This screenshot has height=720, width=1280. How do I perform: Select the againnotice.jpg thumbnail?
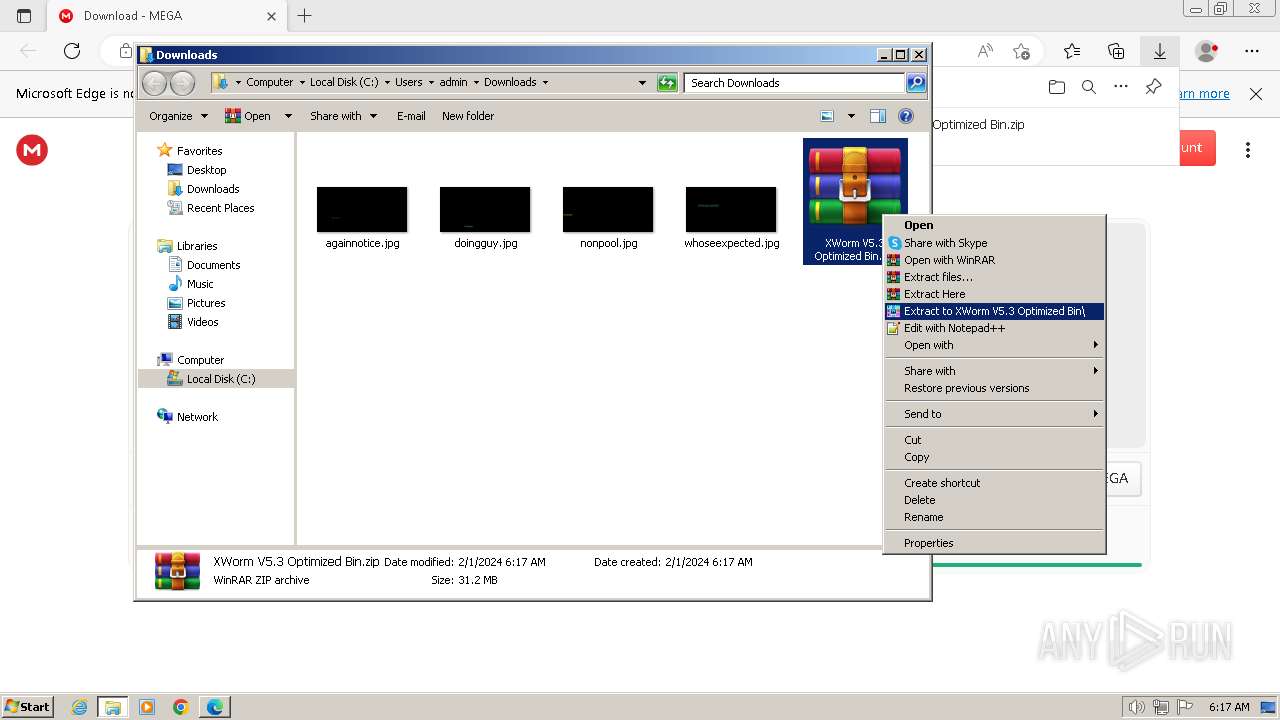pos(362,209)
